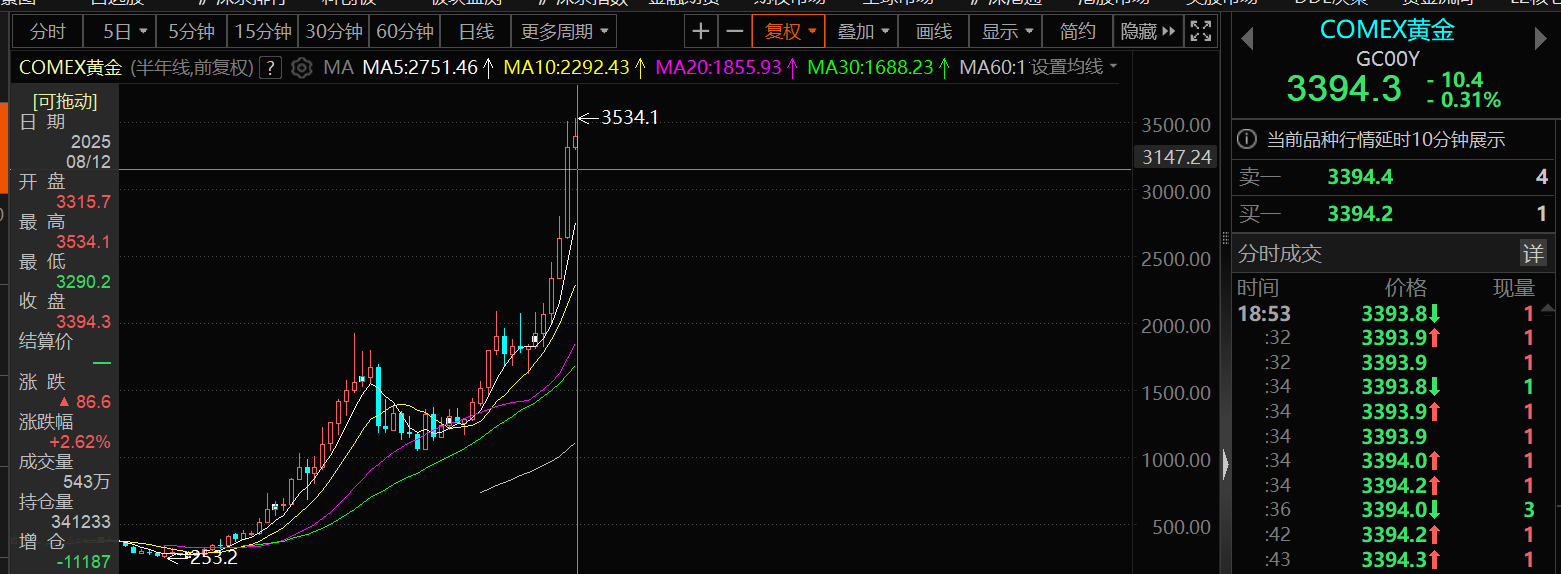The height and width of the screenshot is (574, 1561).
Task: Open the 复权 dropdown
Action: (789, 32)
